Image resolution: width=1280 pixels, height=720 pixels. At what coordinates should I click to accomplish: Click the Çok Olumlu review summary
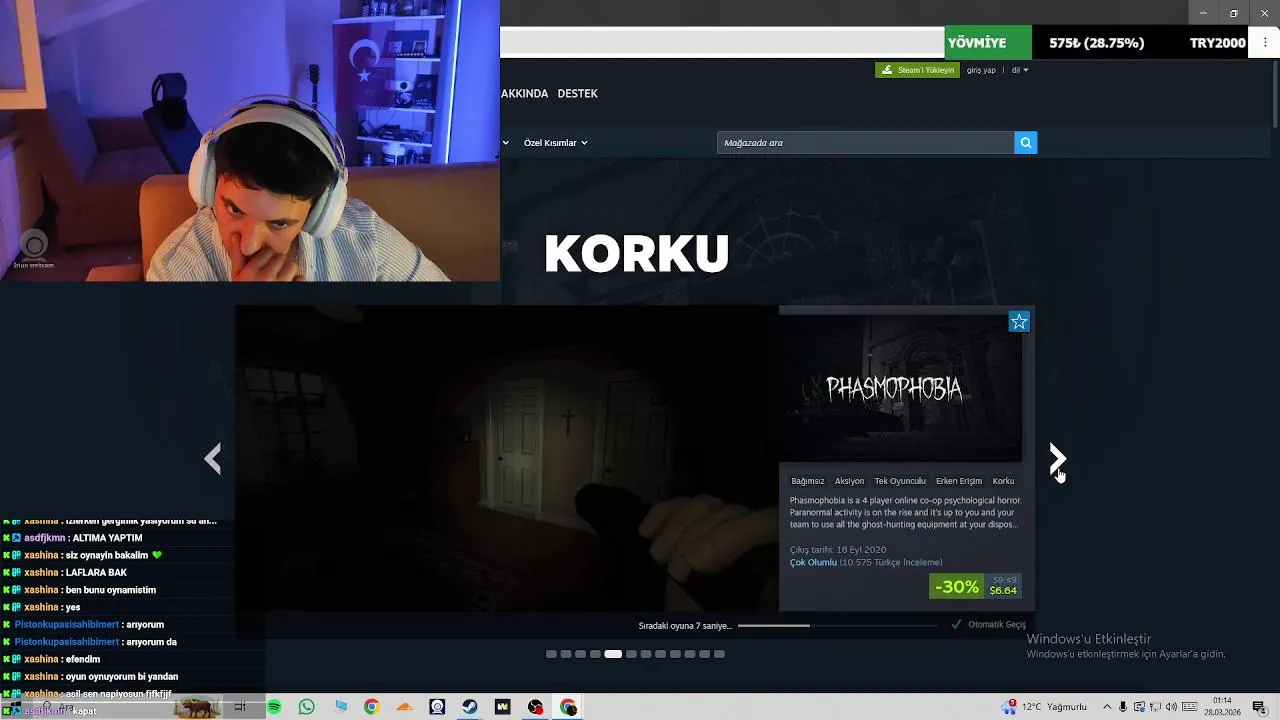[x=813, y=562]
